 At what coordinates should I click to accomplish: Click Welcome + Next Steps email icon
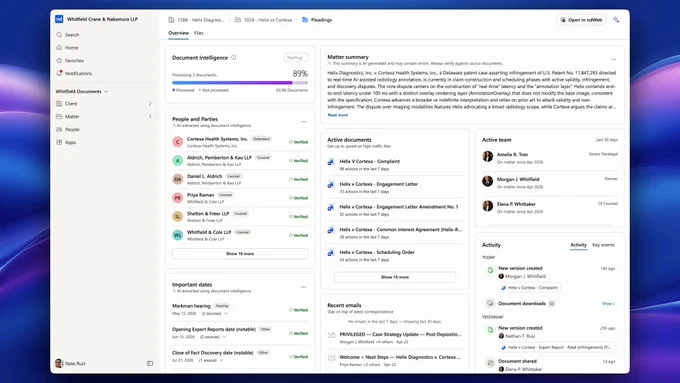331,358
